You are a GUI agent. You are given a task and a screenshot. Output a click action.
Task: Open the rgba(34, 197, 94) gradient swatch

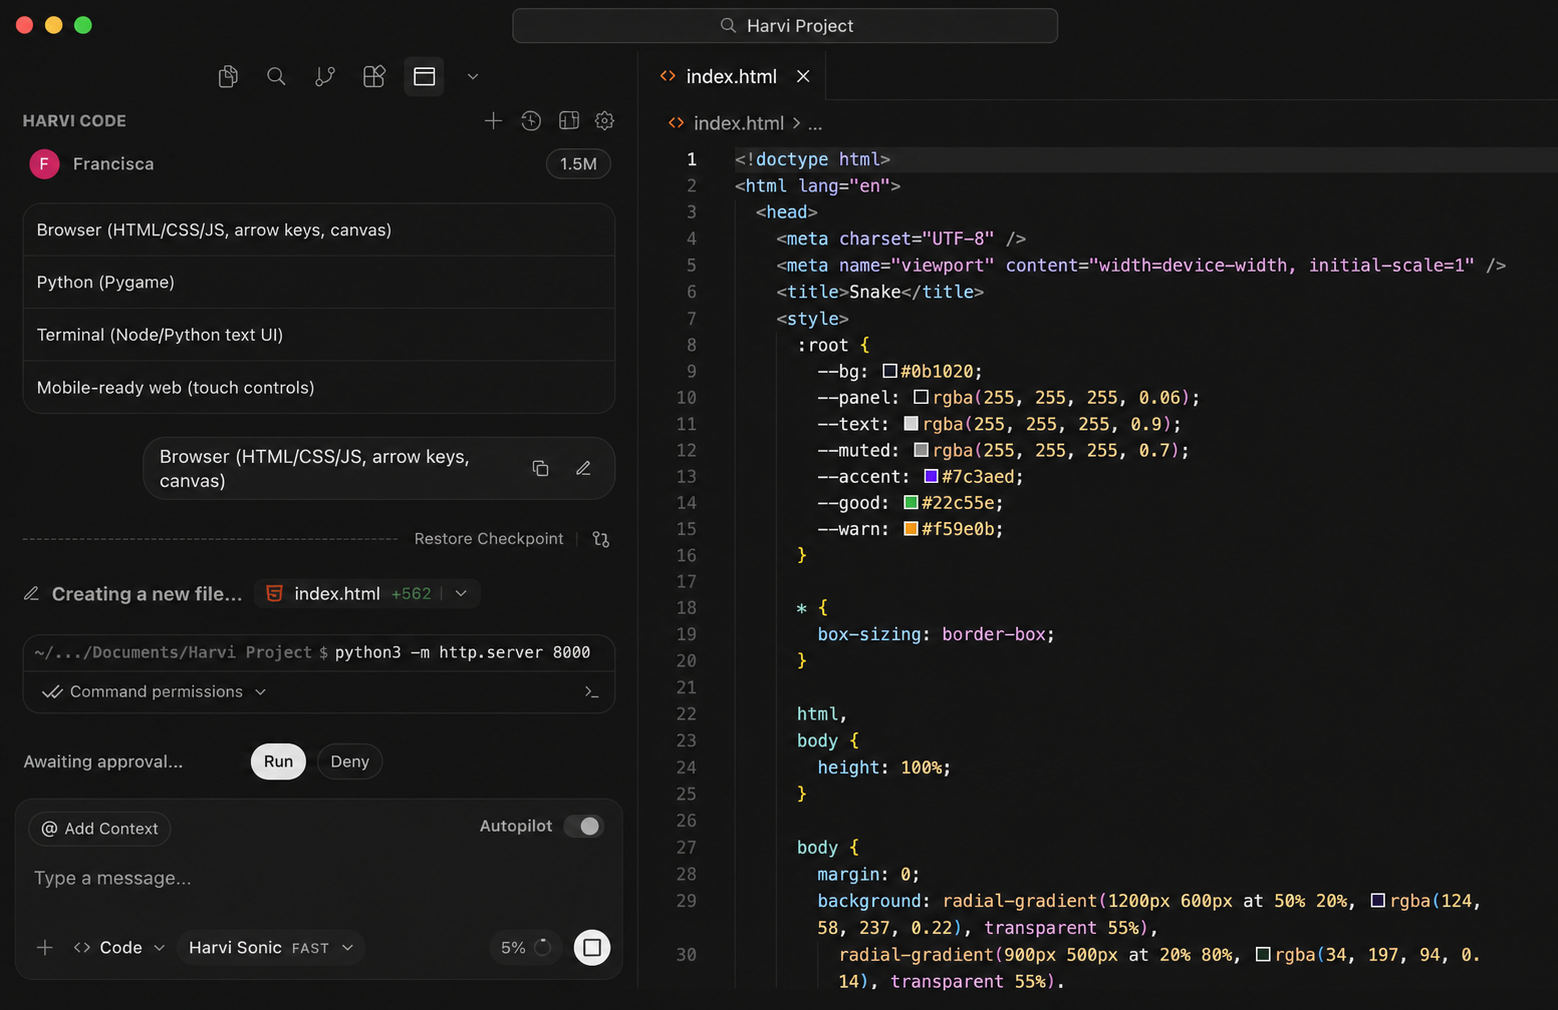[x=1263, y=954]
